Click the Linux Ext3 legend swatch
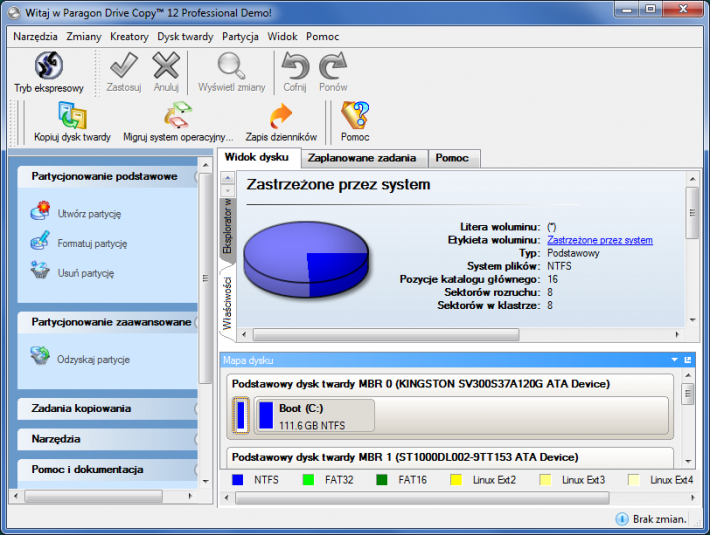710x535 pixels. coord(545,480)
